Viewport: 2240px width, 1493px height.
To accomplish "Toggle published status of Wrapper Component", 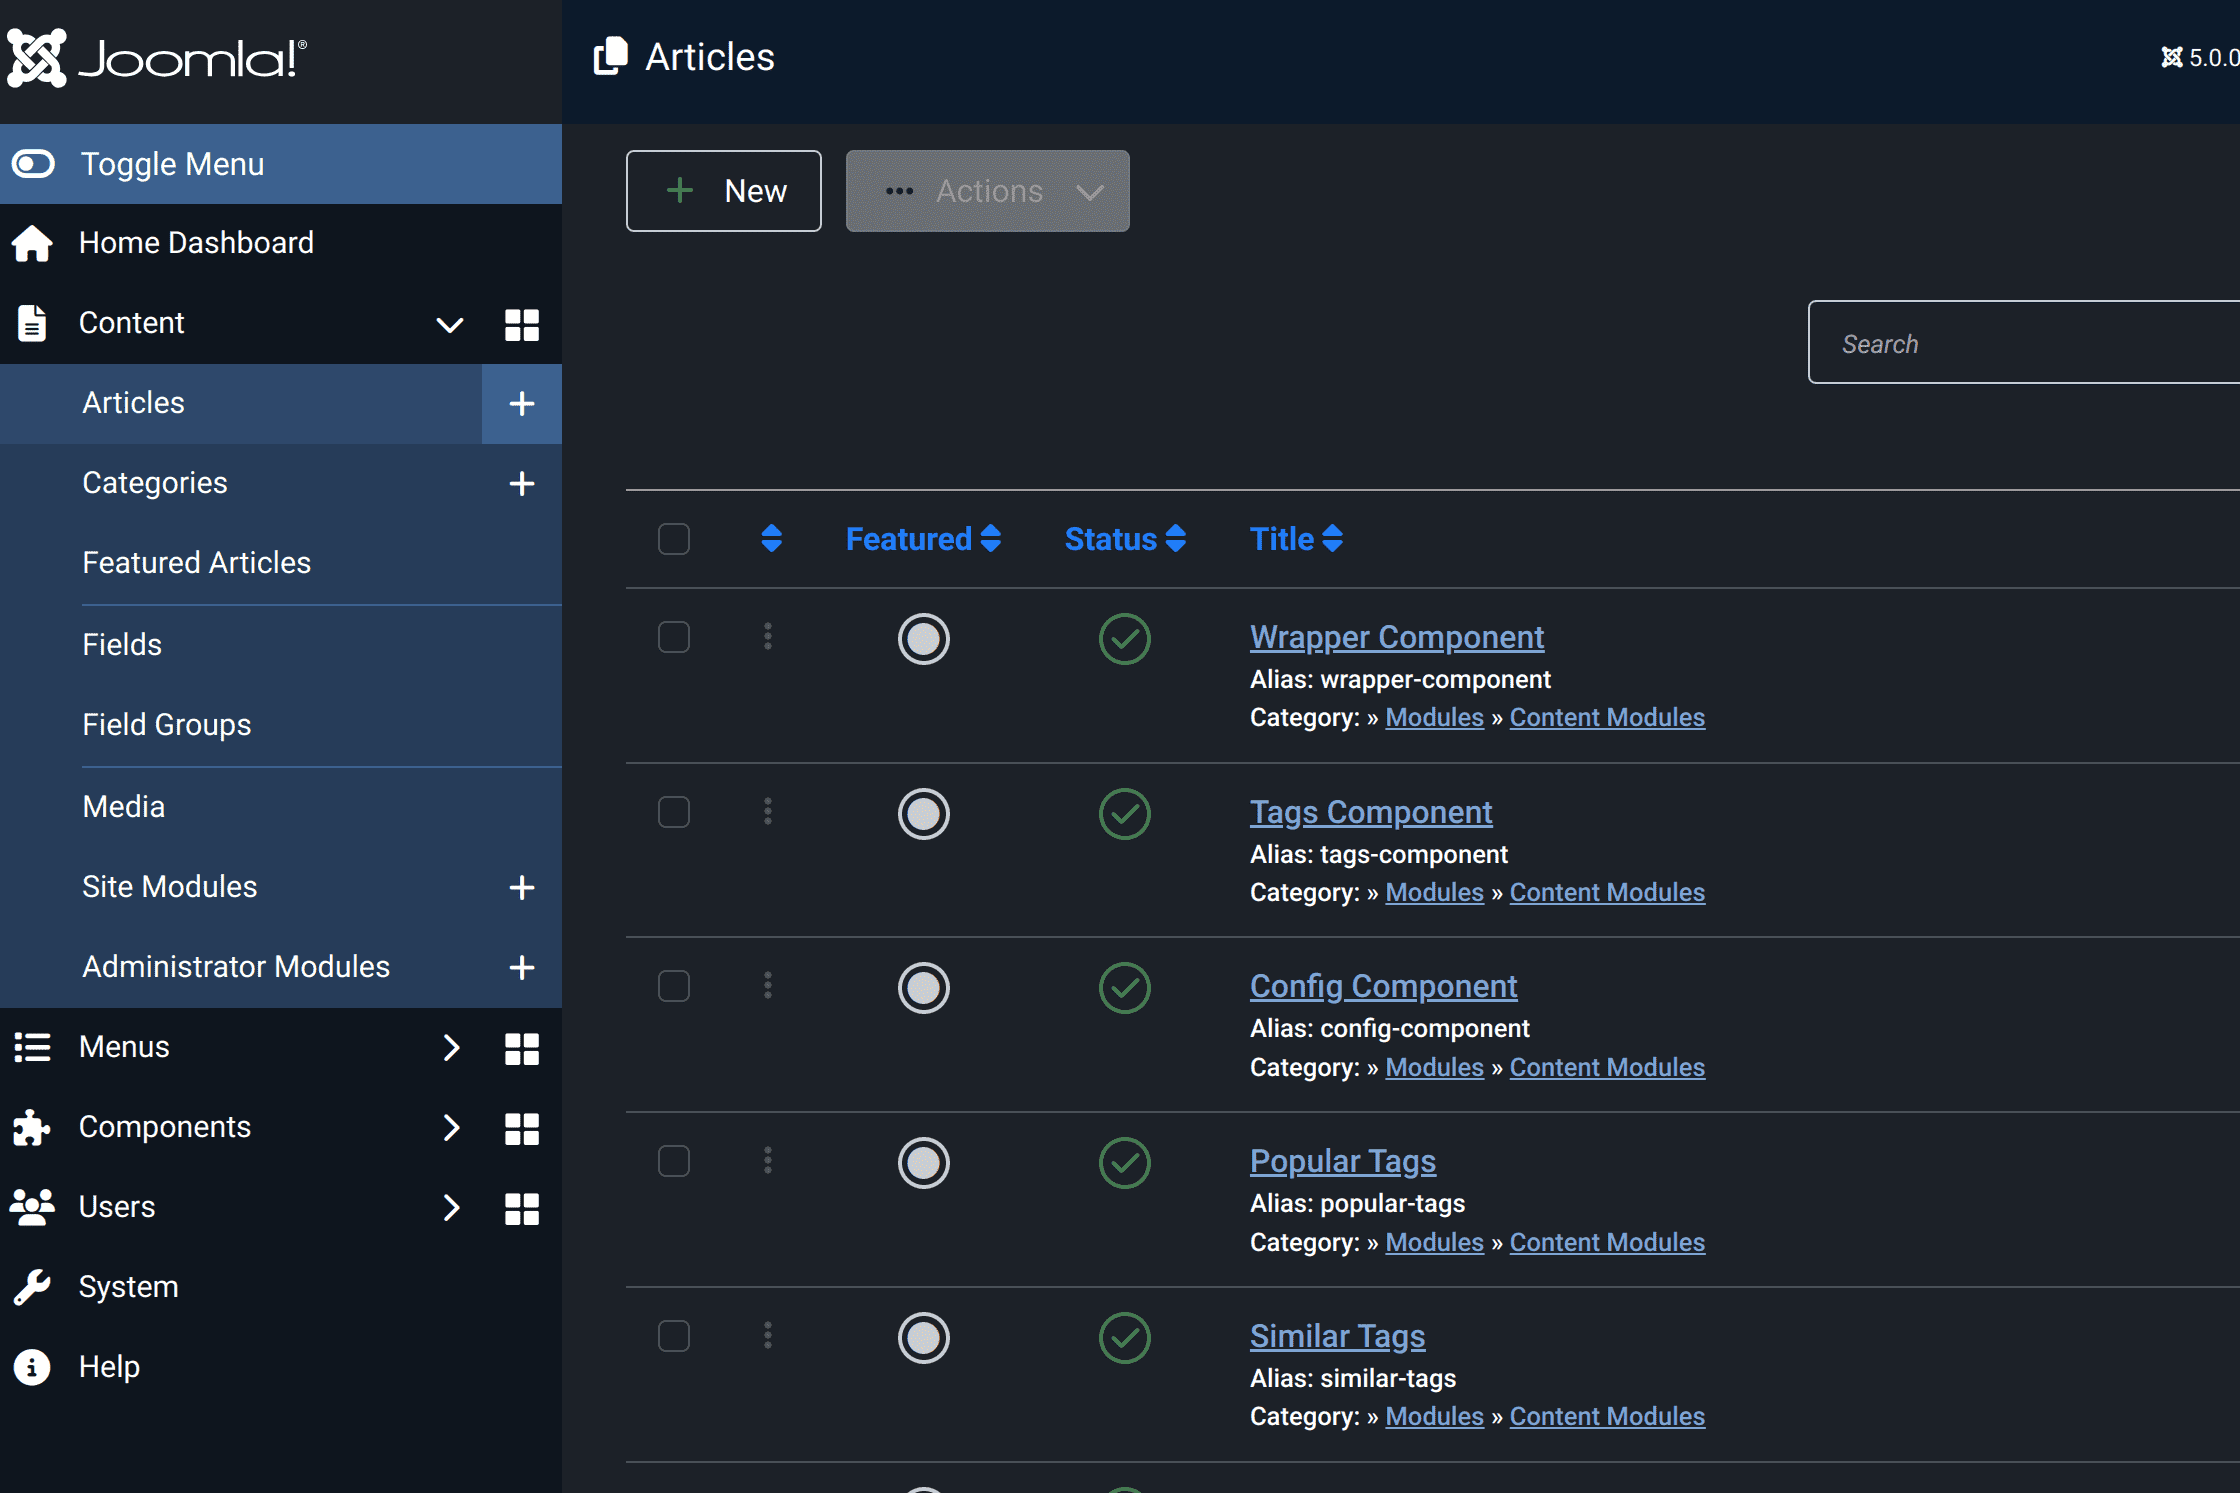I will click(1125, 639).
